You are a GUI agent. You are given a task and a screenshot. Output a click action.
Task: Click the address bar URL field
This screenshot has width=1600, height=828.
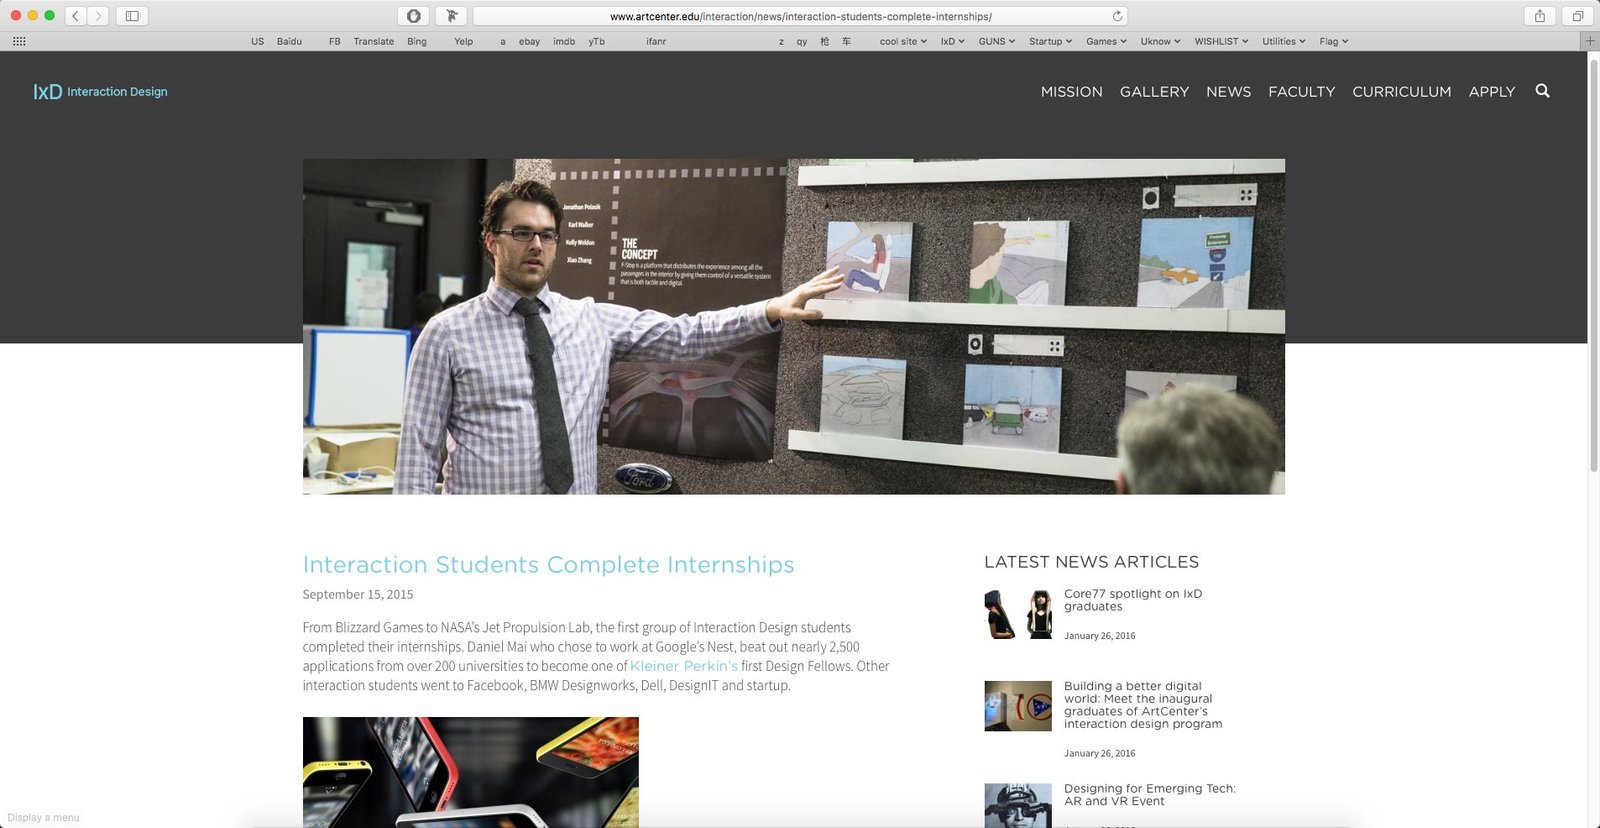coord(800,16)
